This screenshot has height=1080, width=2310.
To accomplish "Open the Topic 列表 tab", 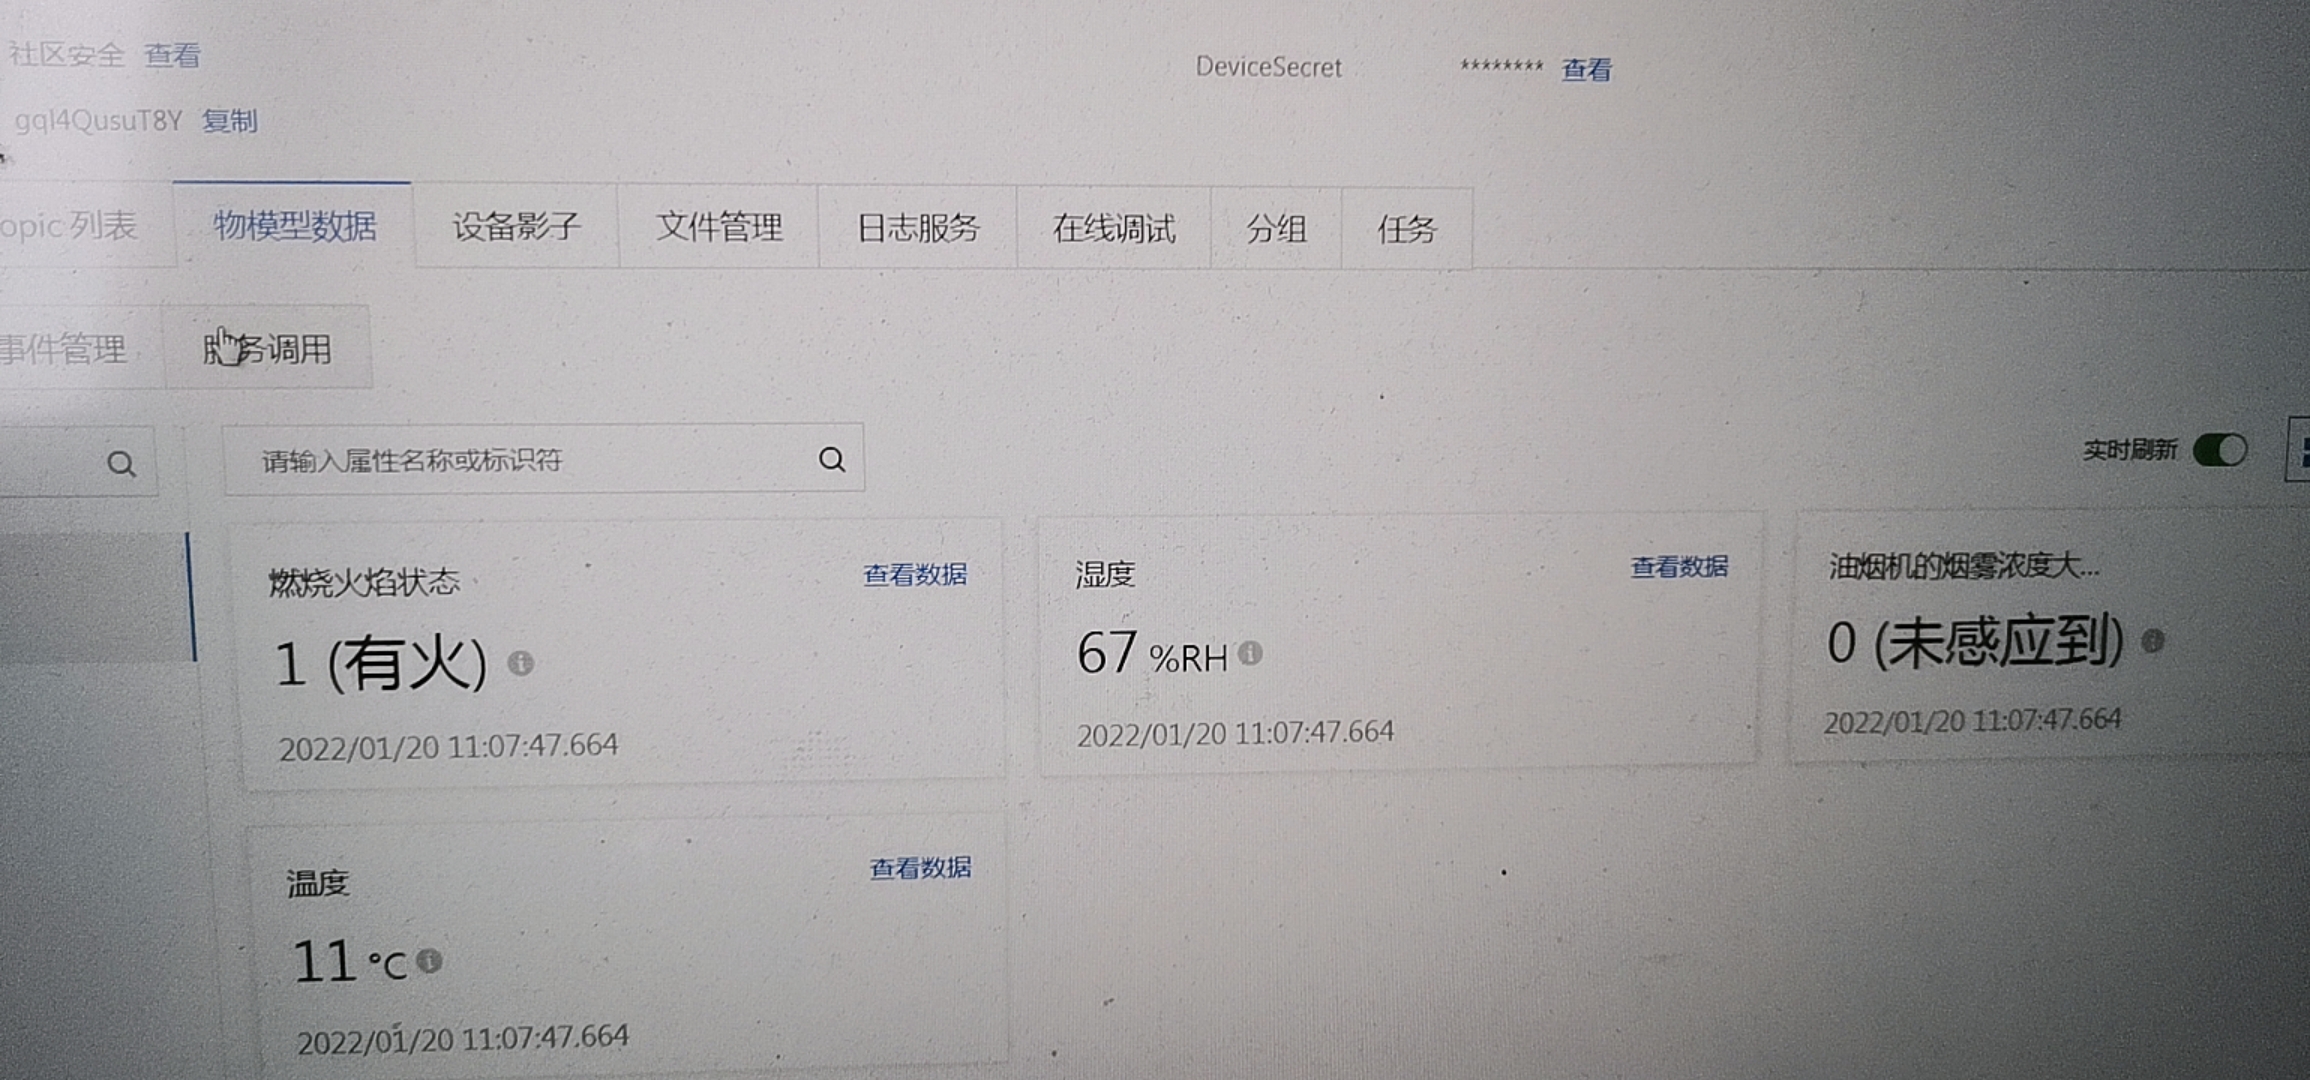I will coord(70,226).
